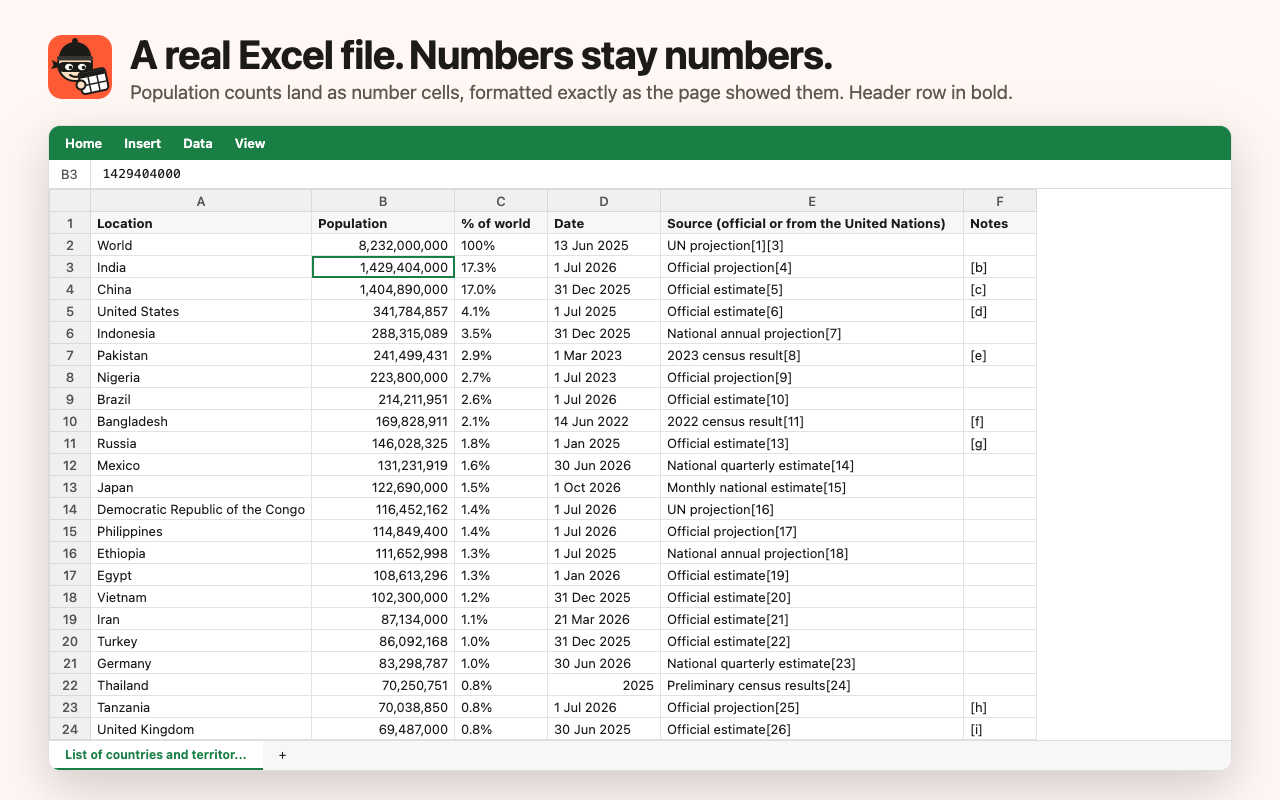This screenshot has width=1280, height=800.
Task: Select 'Democratic Republic of the Congo' cell
Action: 201,509
